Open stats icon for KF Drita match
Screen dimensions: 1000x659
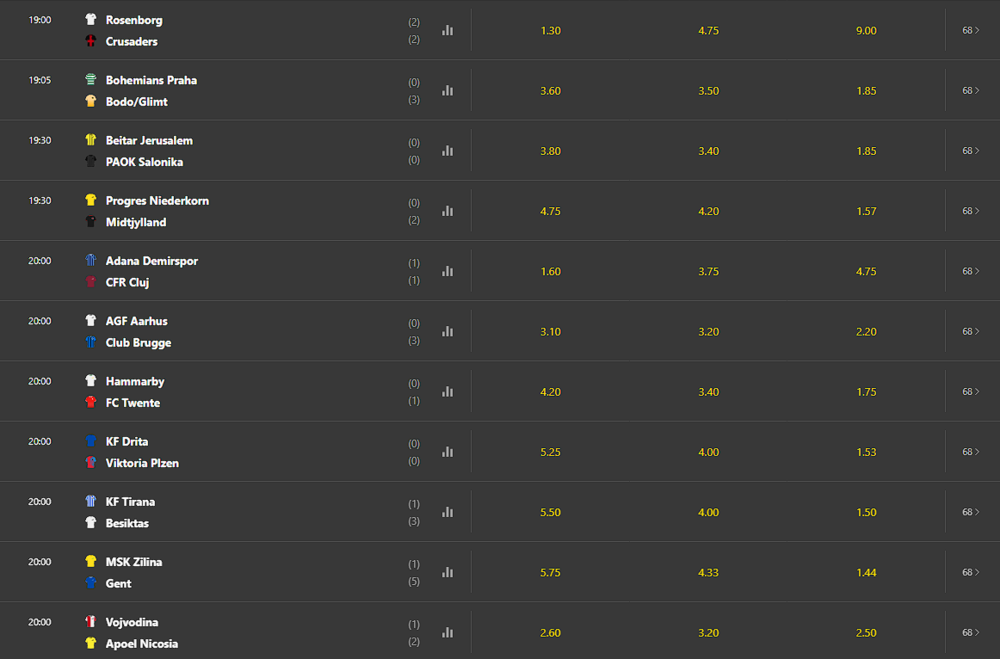pyautogui.click(x=448, y=452)
